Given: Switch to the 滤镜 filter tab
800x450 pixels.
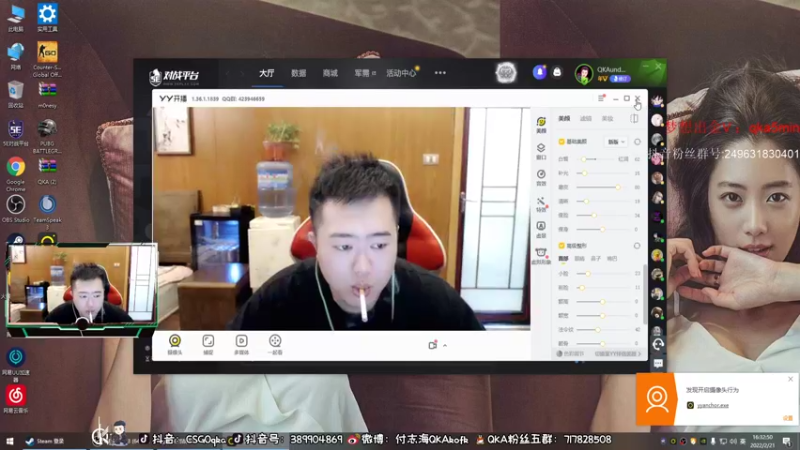Looking at the screenshot, I should click(586, 118).
